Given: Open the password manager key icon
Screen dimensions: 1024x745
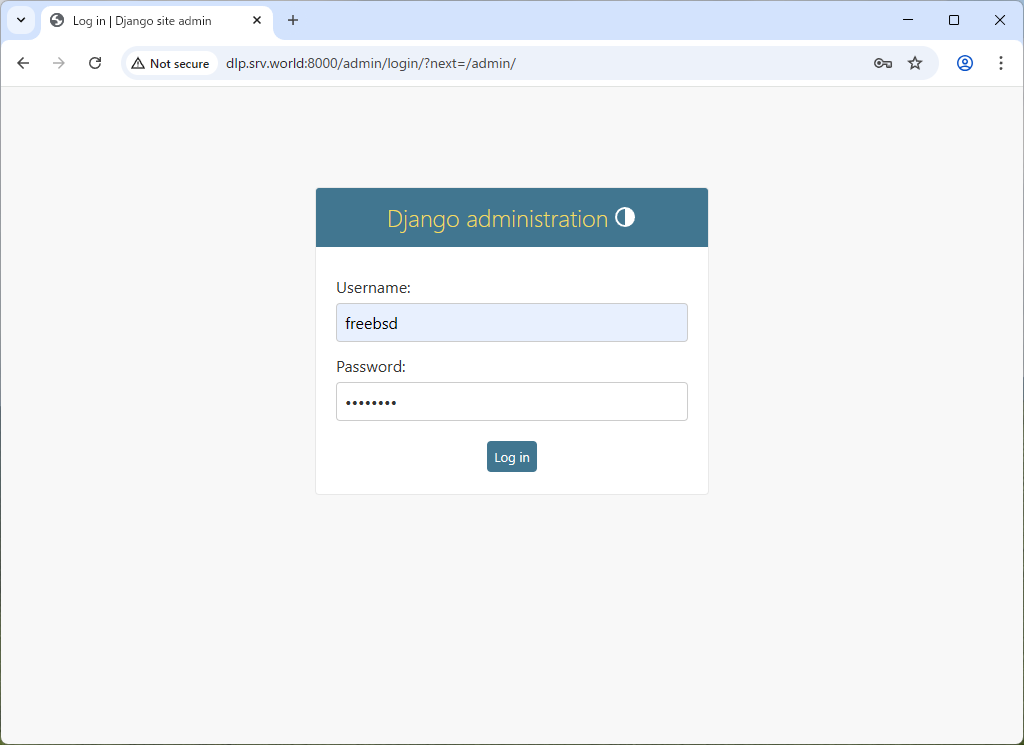Looking at the screenshot, I should tap(882, 62).
